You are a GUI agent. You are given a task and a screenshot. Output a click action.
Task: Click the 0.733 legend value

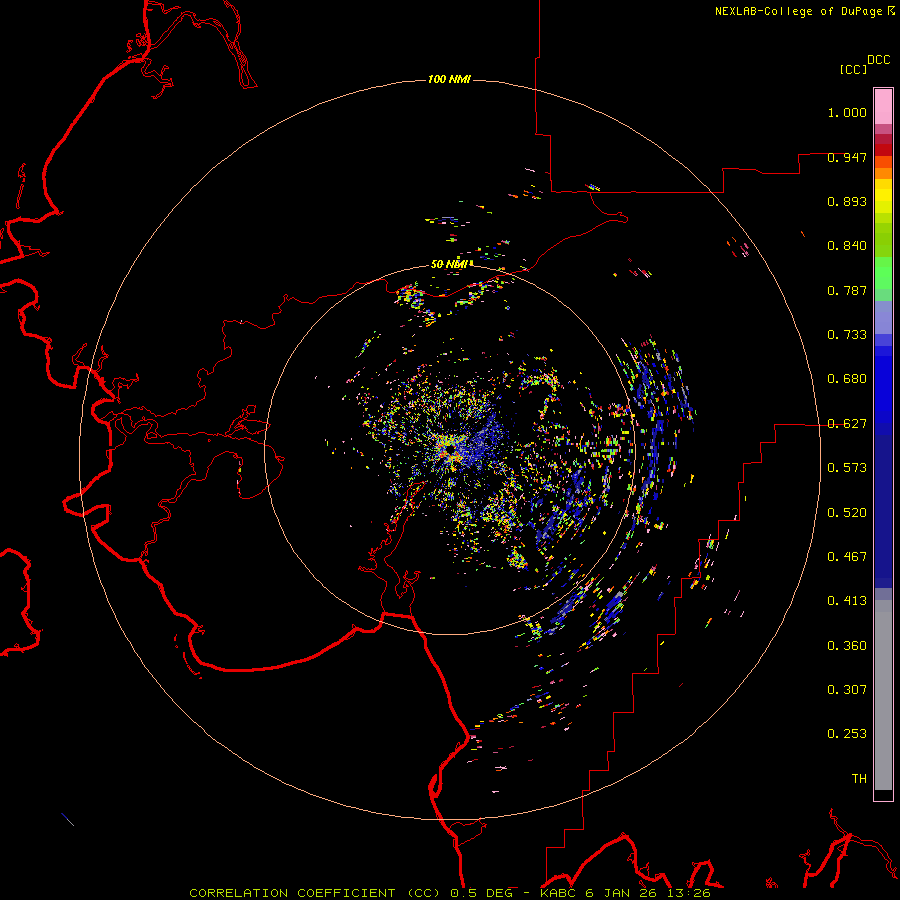coord(847,335)
